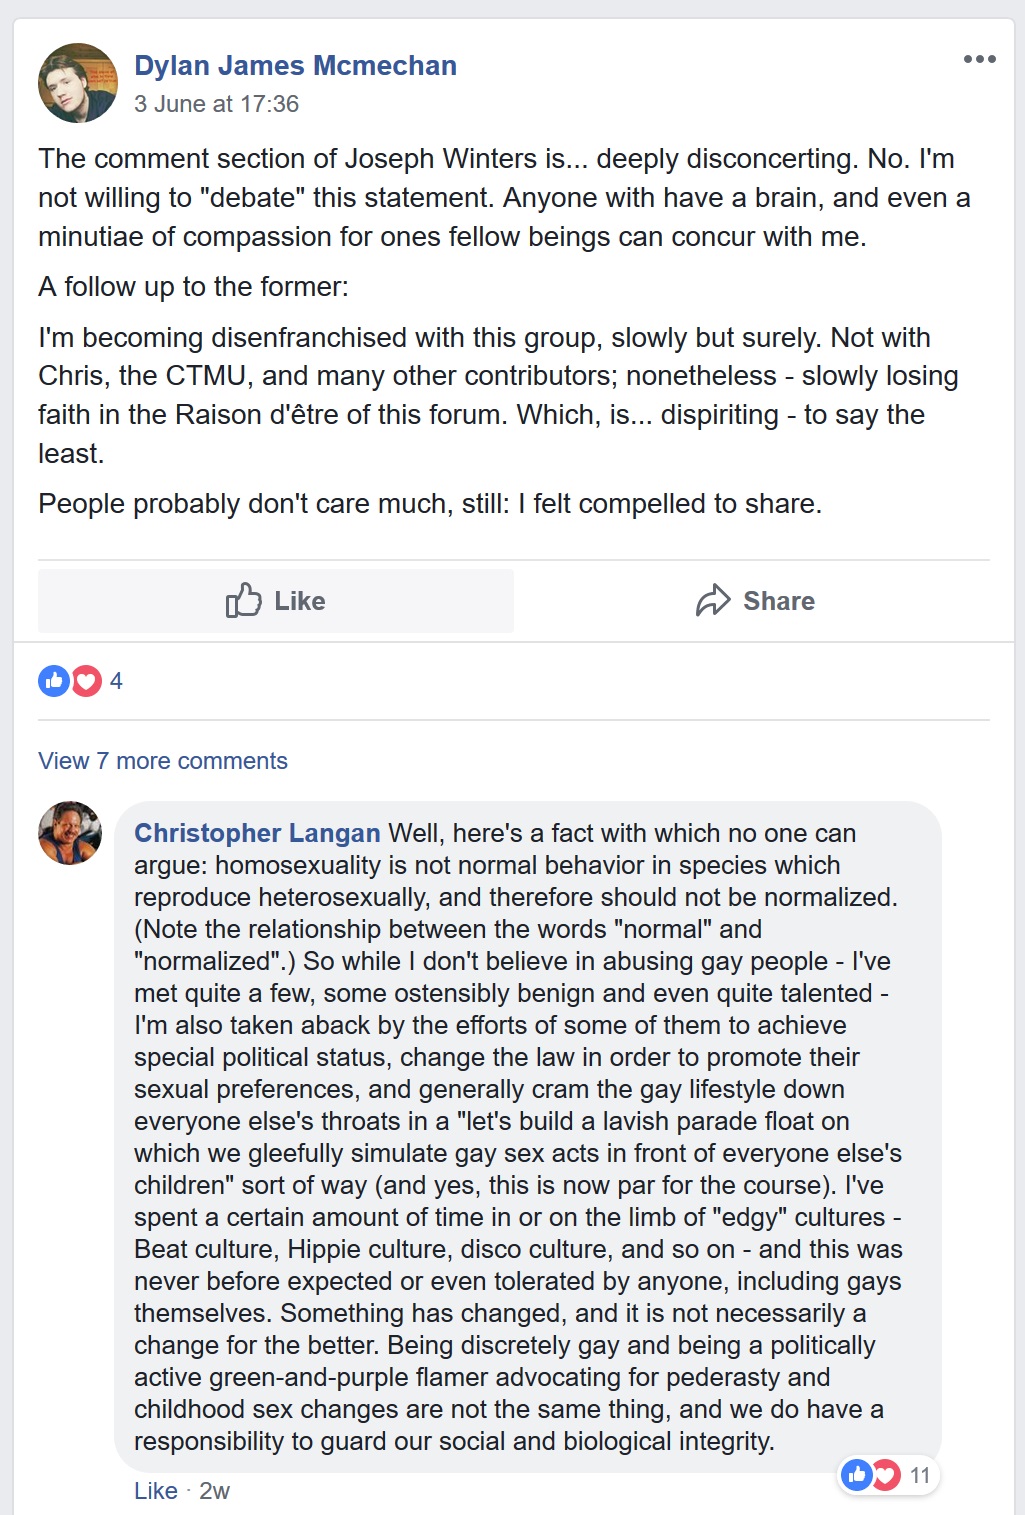Click the 2w comment timestamp
This screenshot has width=1025, height=1515.
(x=214, y=1491)
